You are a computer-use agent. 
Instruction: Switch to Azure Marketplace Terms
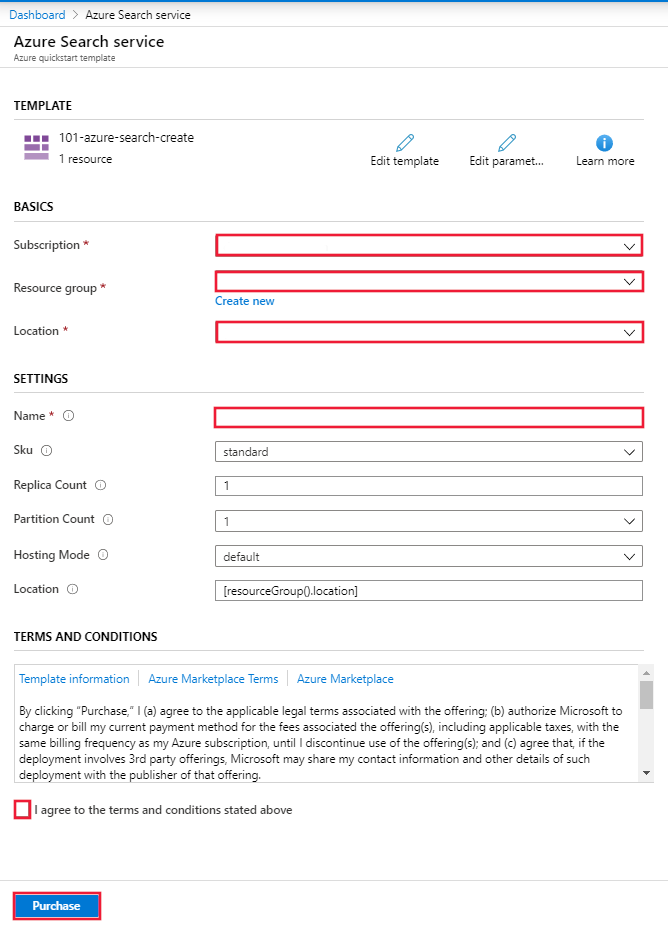click(x=213, y=678)
